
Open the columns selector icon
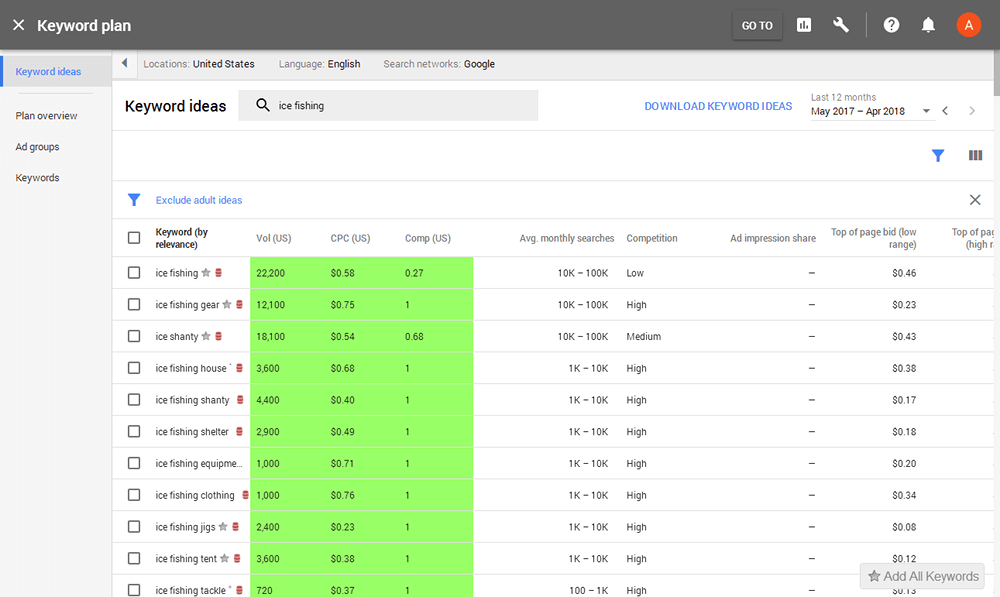tap(975, 156)
